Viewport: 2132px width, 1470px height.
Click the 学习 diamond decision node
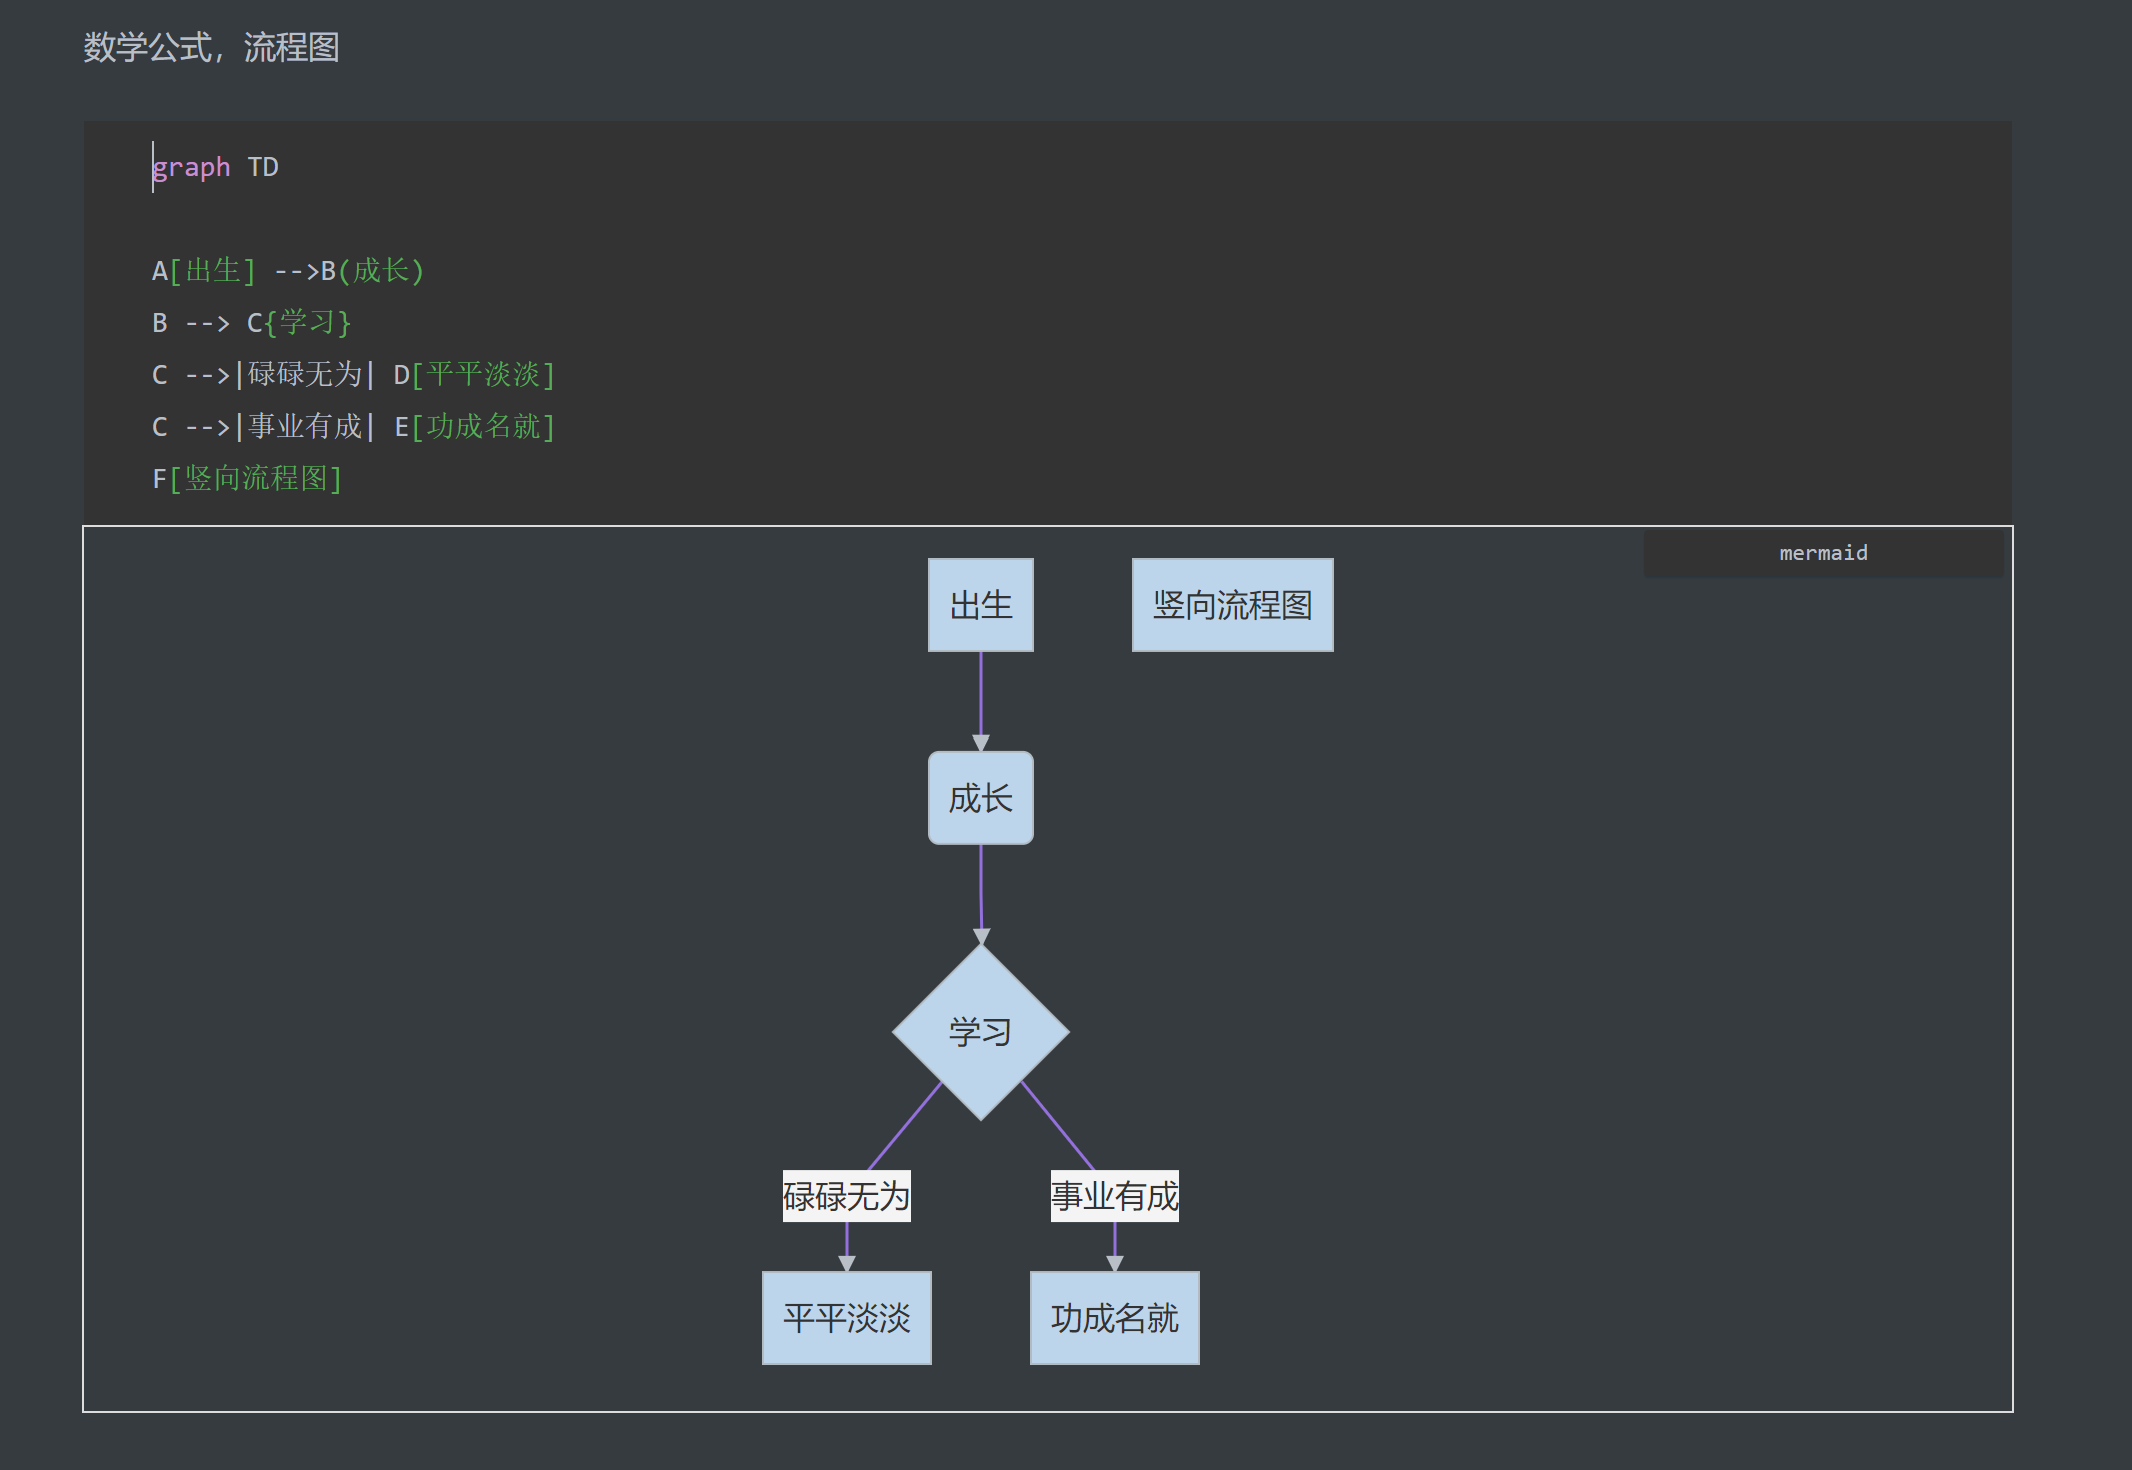[980, 1032]
